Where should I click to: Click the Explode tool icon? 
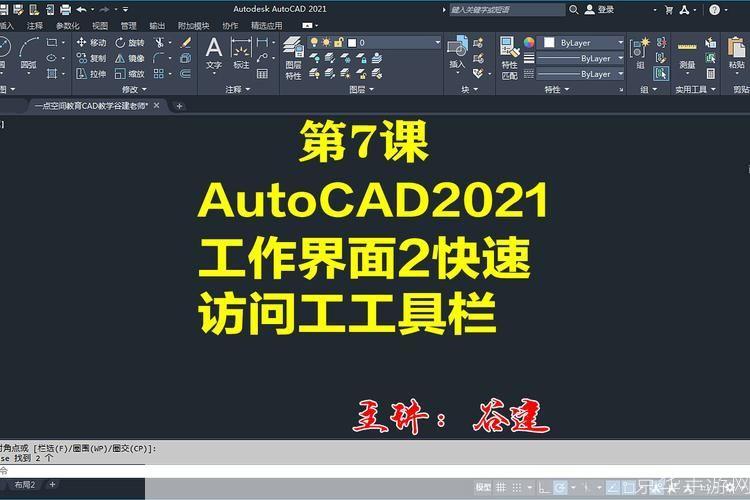(186, 58)
